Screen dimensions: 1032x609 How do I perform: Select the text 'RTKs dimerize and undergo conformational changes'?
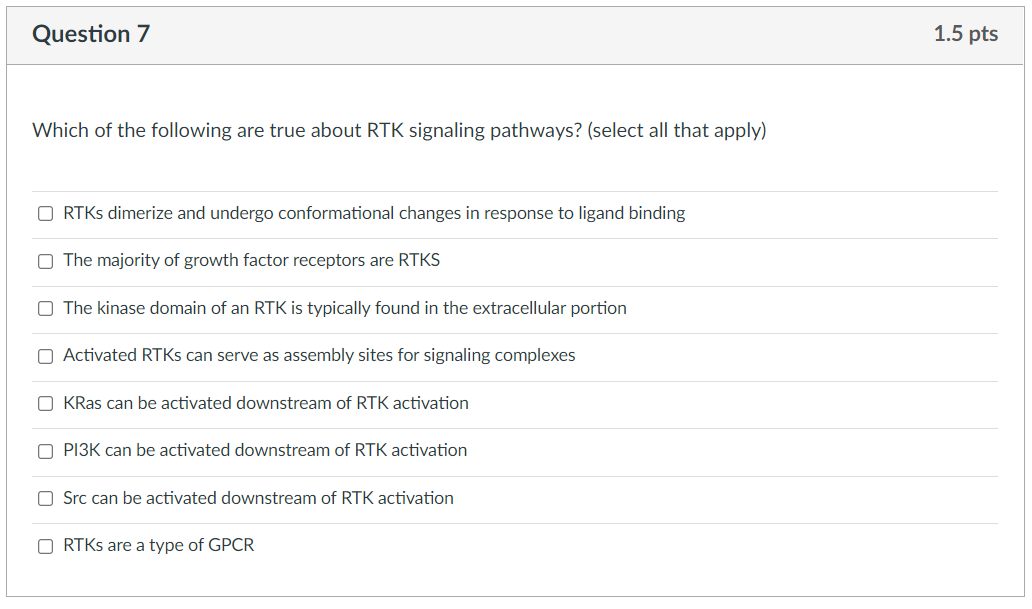tap(373, 213)
